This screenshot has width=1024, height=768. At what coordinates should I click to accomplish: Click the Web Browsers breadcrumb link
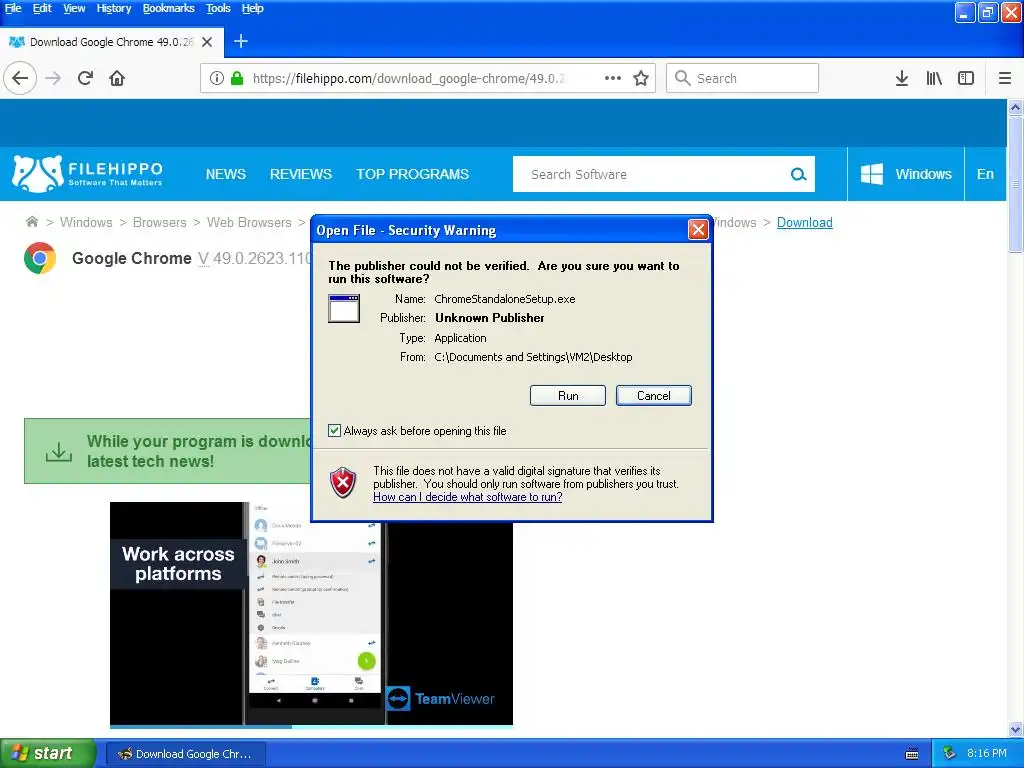[x=249, y=222]
